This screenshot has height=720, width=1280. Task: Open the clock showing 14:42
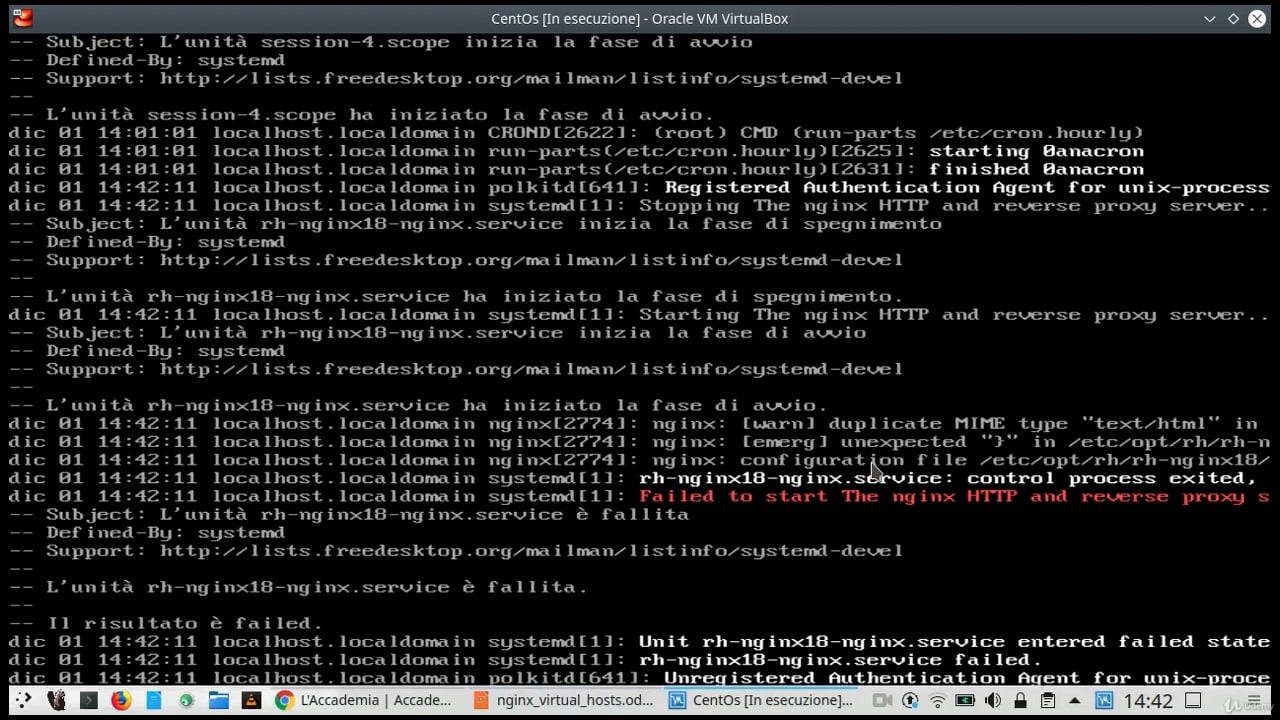[1148, 701]
